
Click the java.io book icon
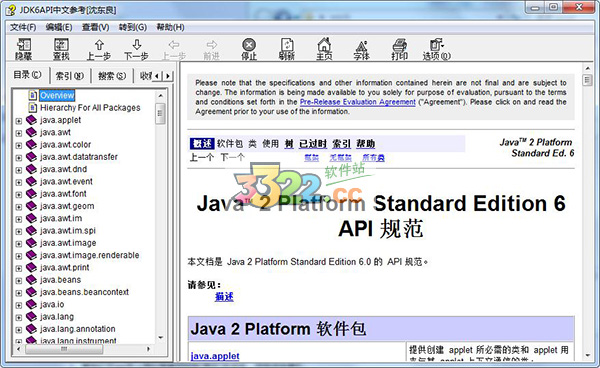click(x=31, y=304)
